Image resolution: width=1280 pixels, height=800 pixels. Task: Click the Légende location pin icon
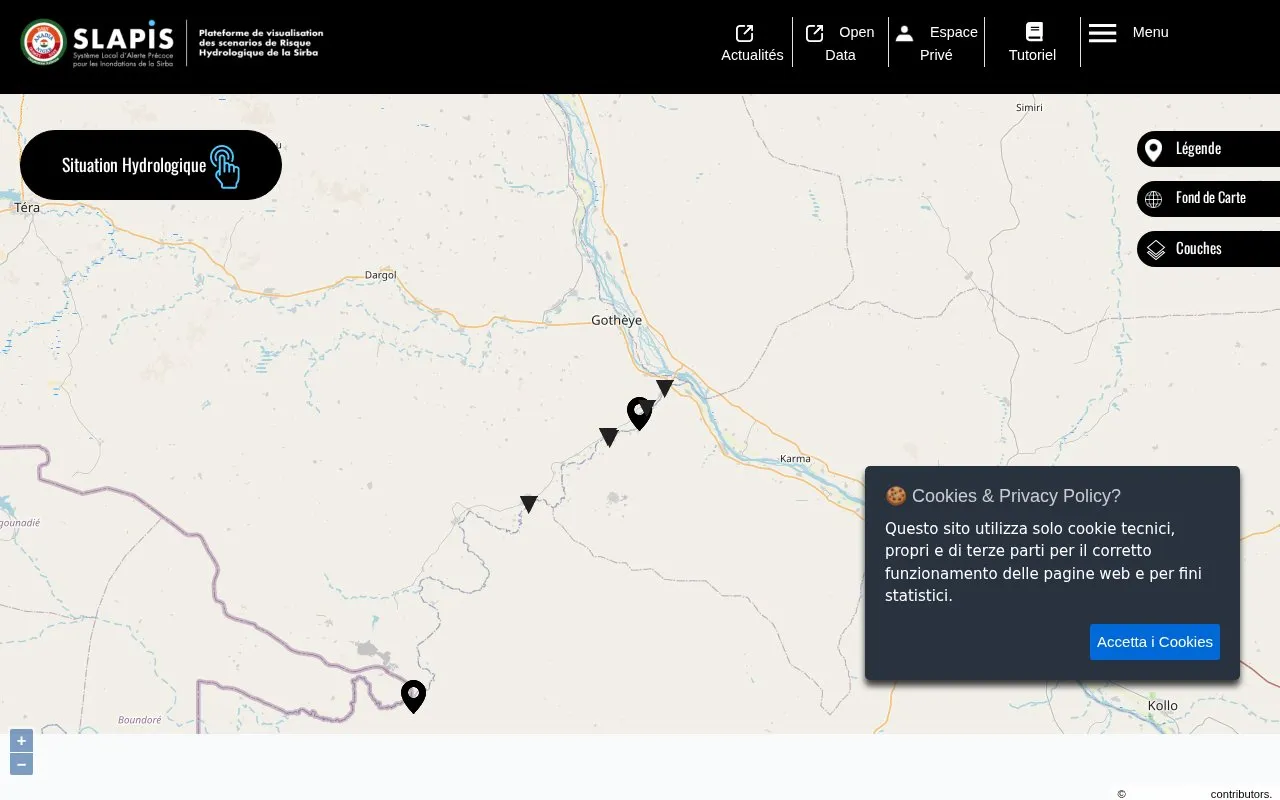point(1153,150)
